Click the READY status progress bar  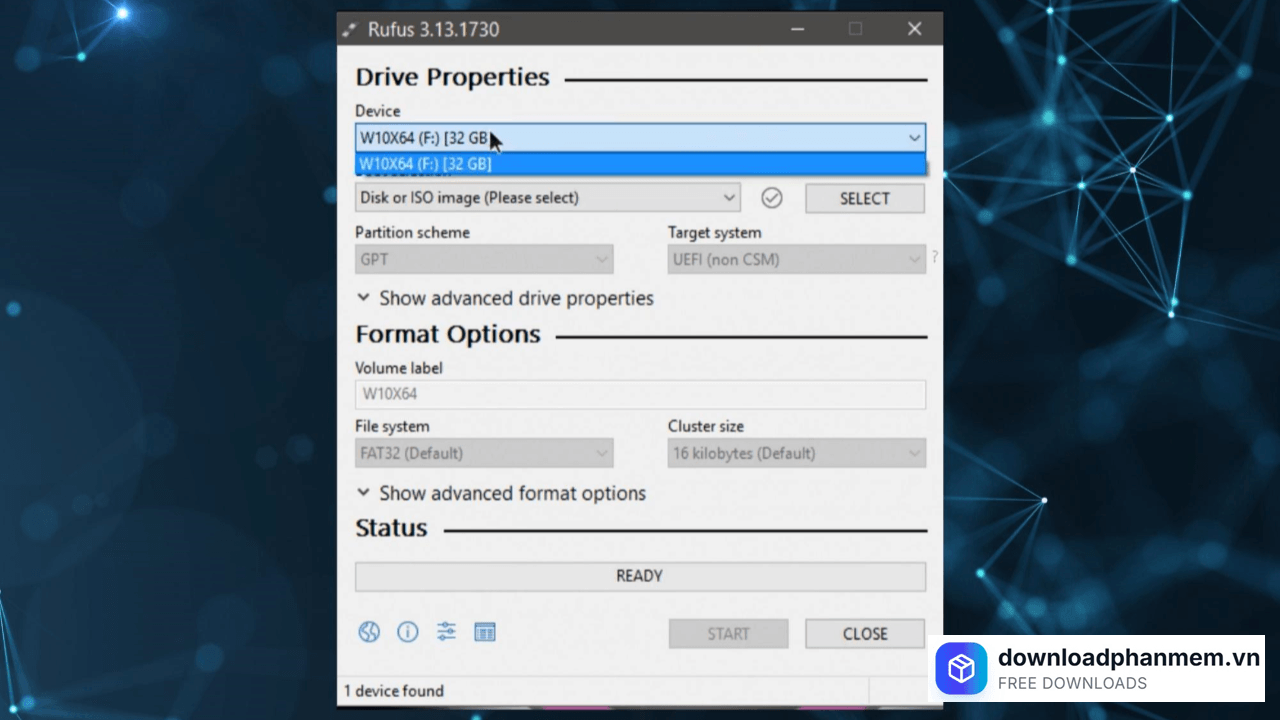[x=640, y=576]
